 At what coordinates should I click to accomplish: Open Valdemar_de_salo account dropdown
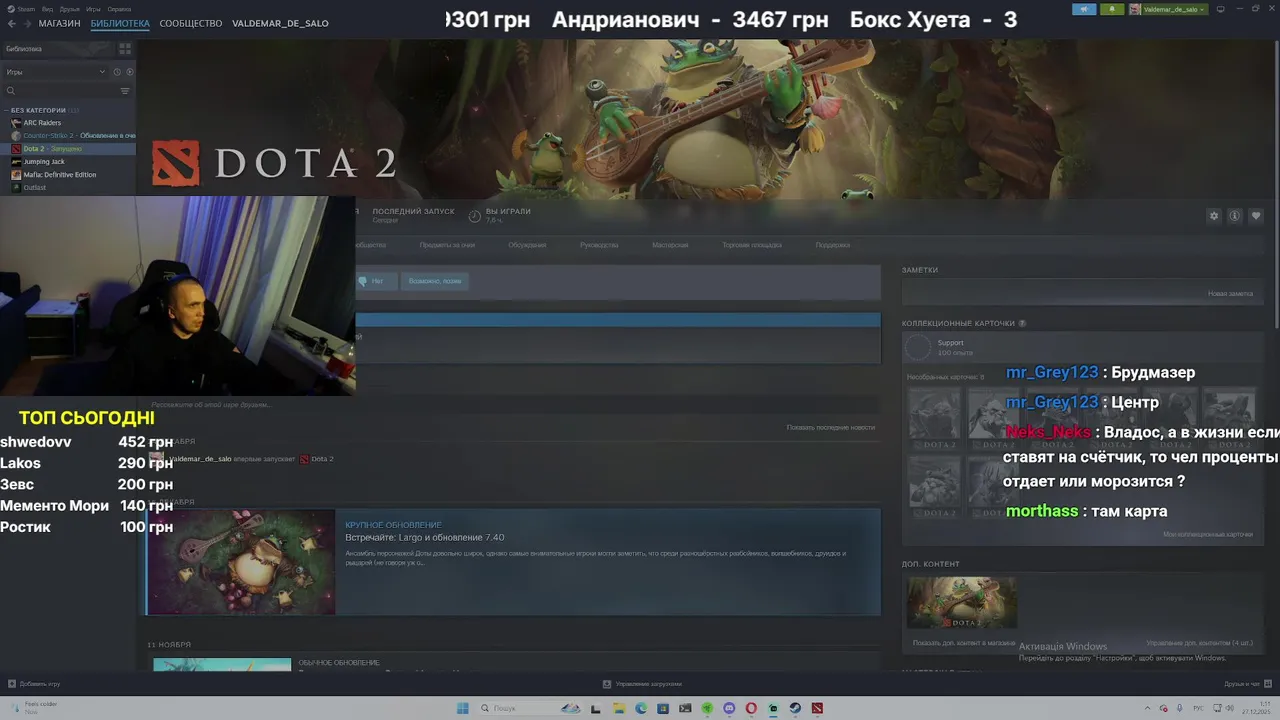[1168, 9]
